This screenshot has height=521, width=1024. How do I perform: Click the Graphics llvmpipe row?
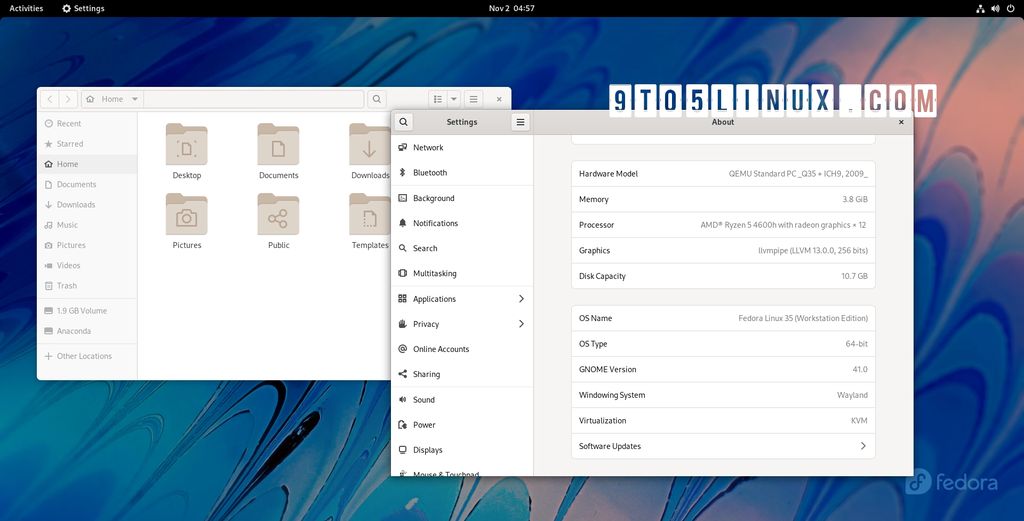click(723, 251)
